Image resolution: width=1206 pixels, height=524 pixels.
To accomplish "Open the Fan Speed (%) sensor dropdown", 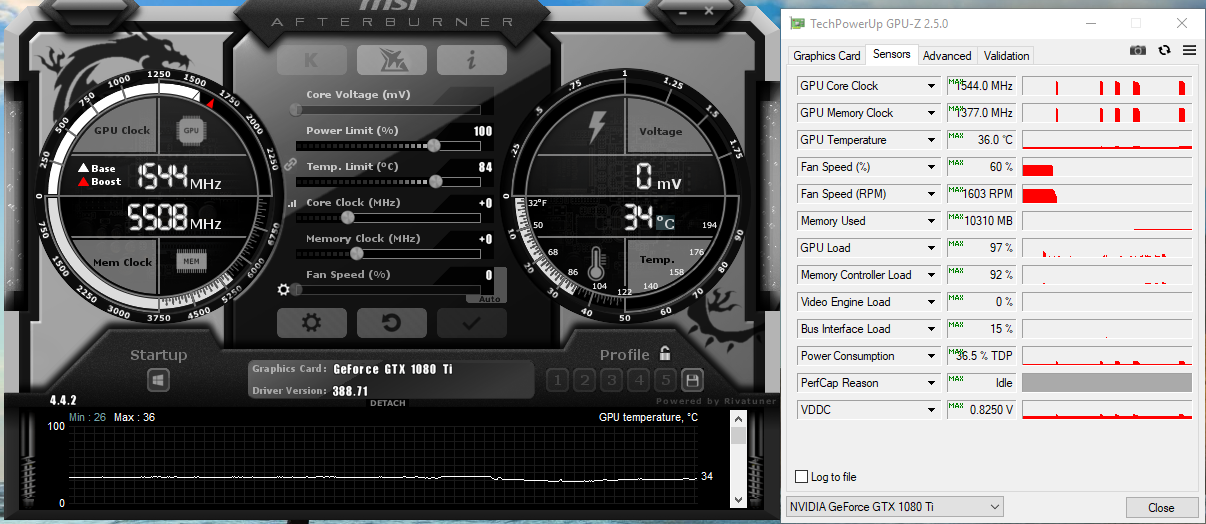I will pos(932,167).
